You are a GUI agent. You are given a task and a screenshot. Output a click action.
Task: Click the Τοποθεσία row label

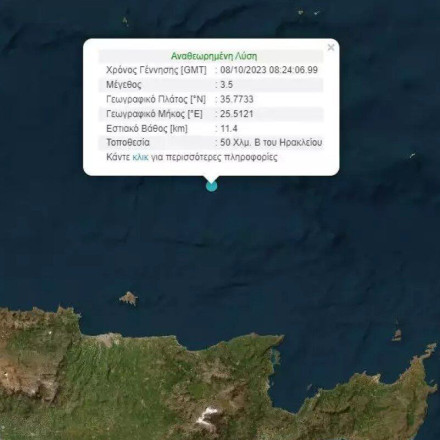click(128, 143)
